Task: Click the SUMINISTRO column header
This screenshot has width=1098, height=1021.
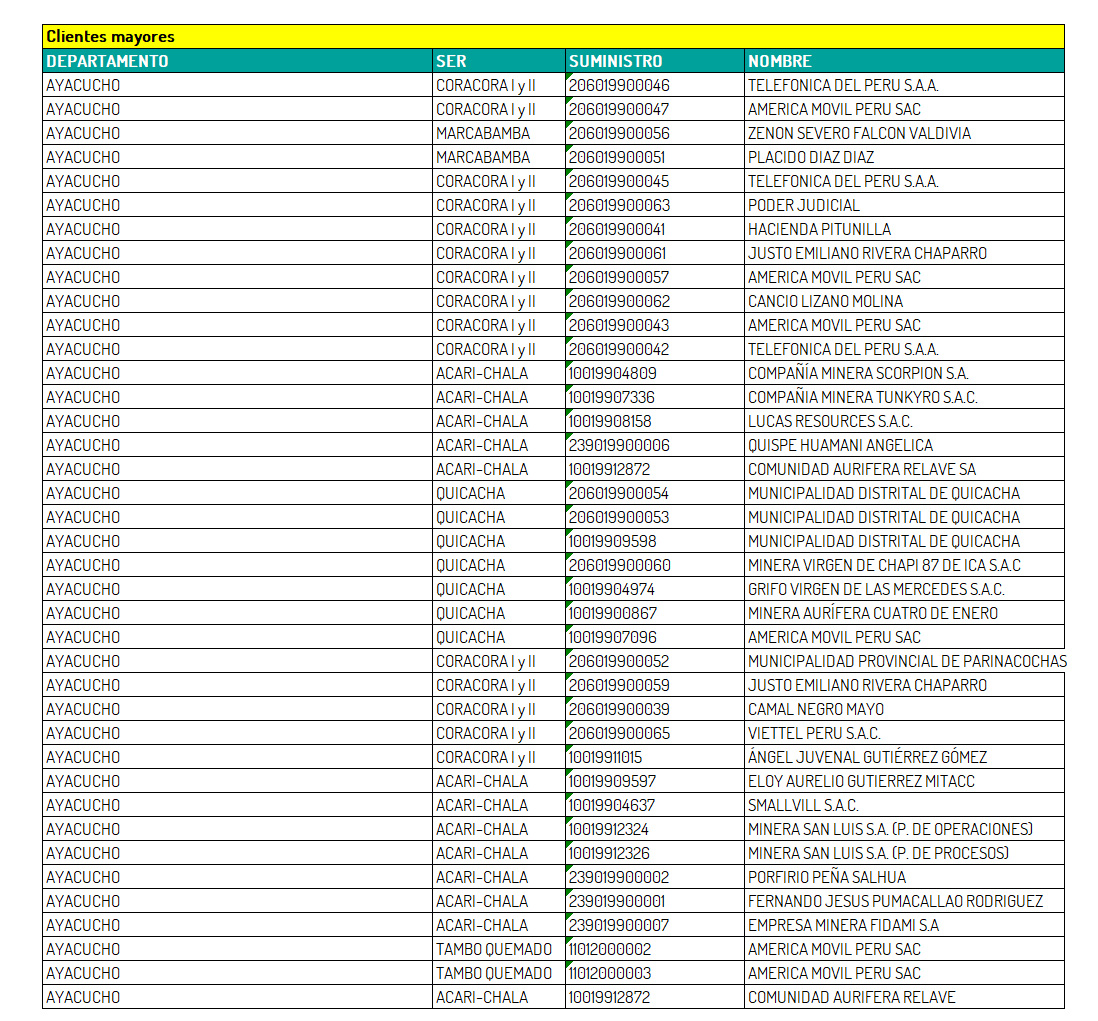Action: click(x=655, y=61)
